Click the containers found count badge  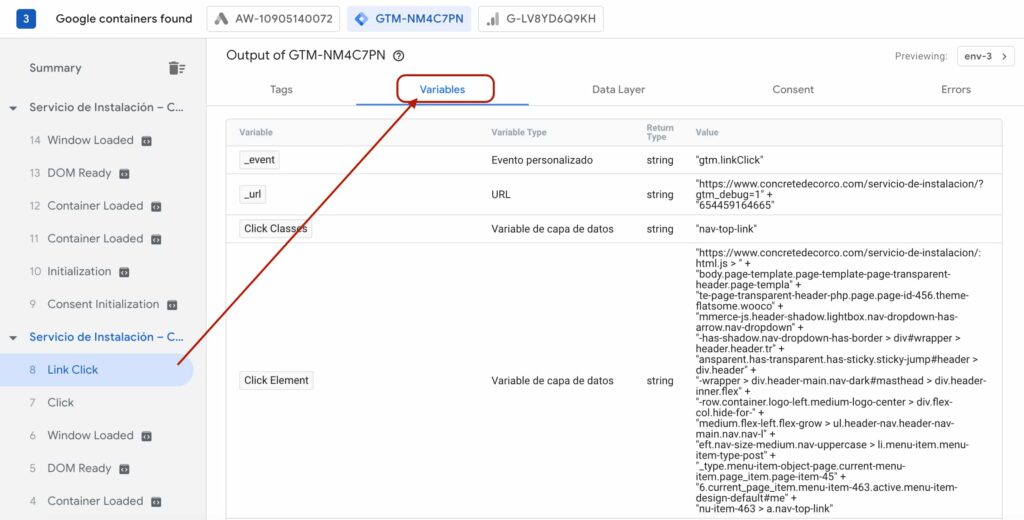(25, 19)
